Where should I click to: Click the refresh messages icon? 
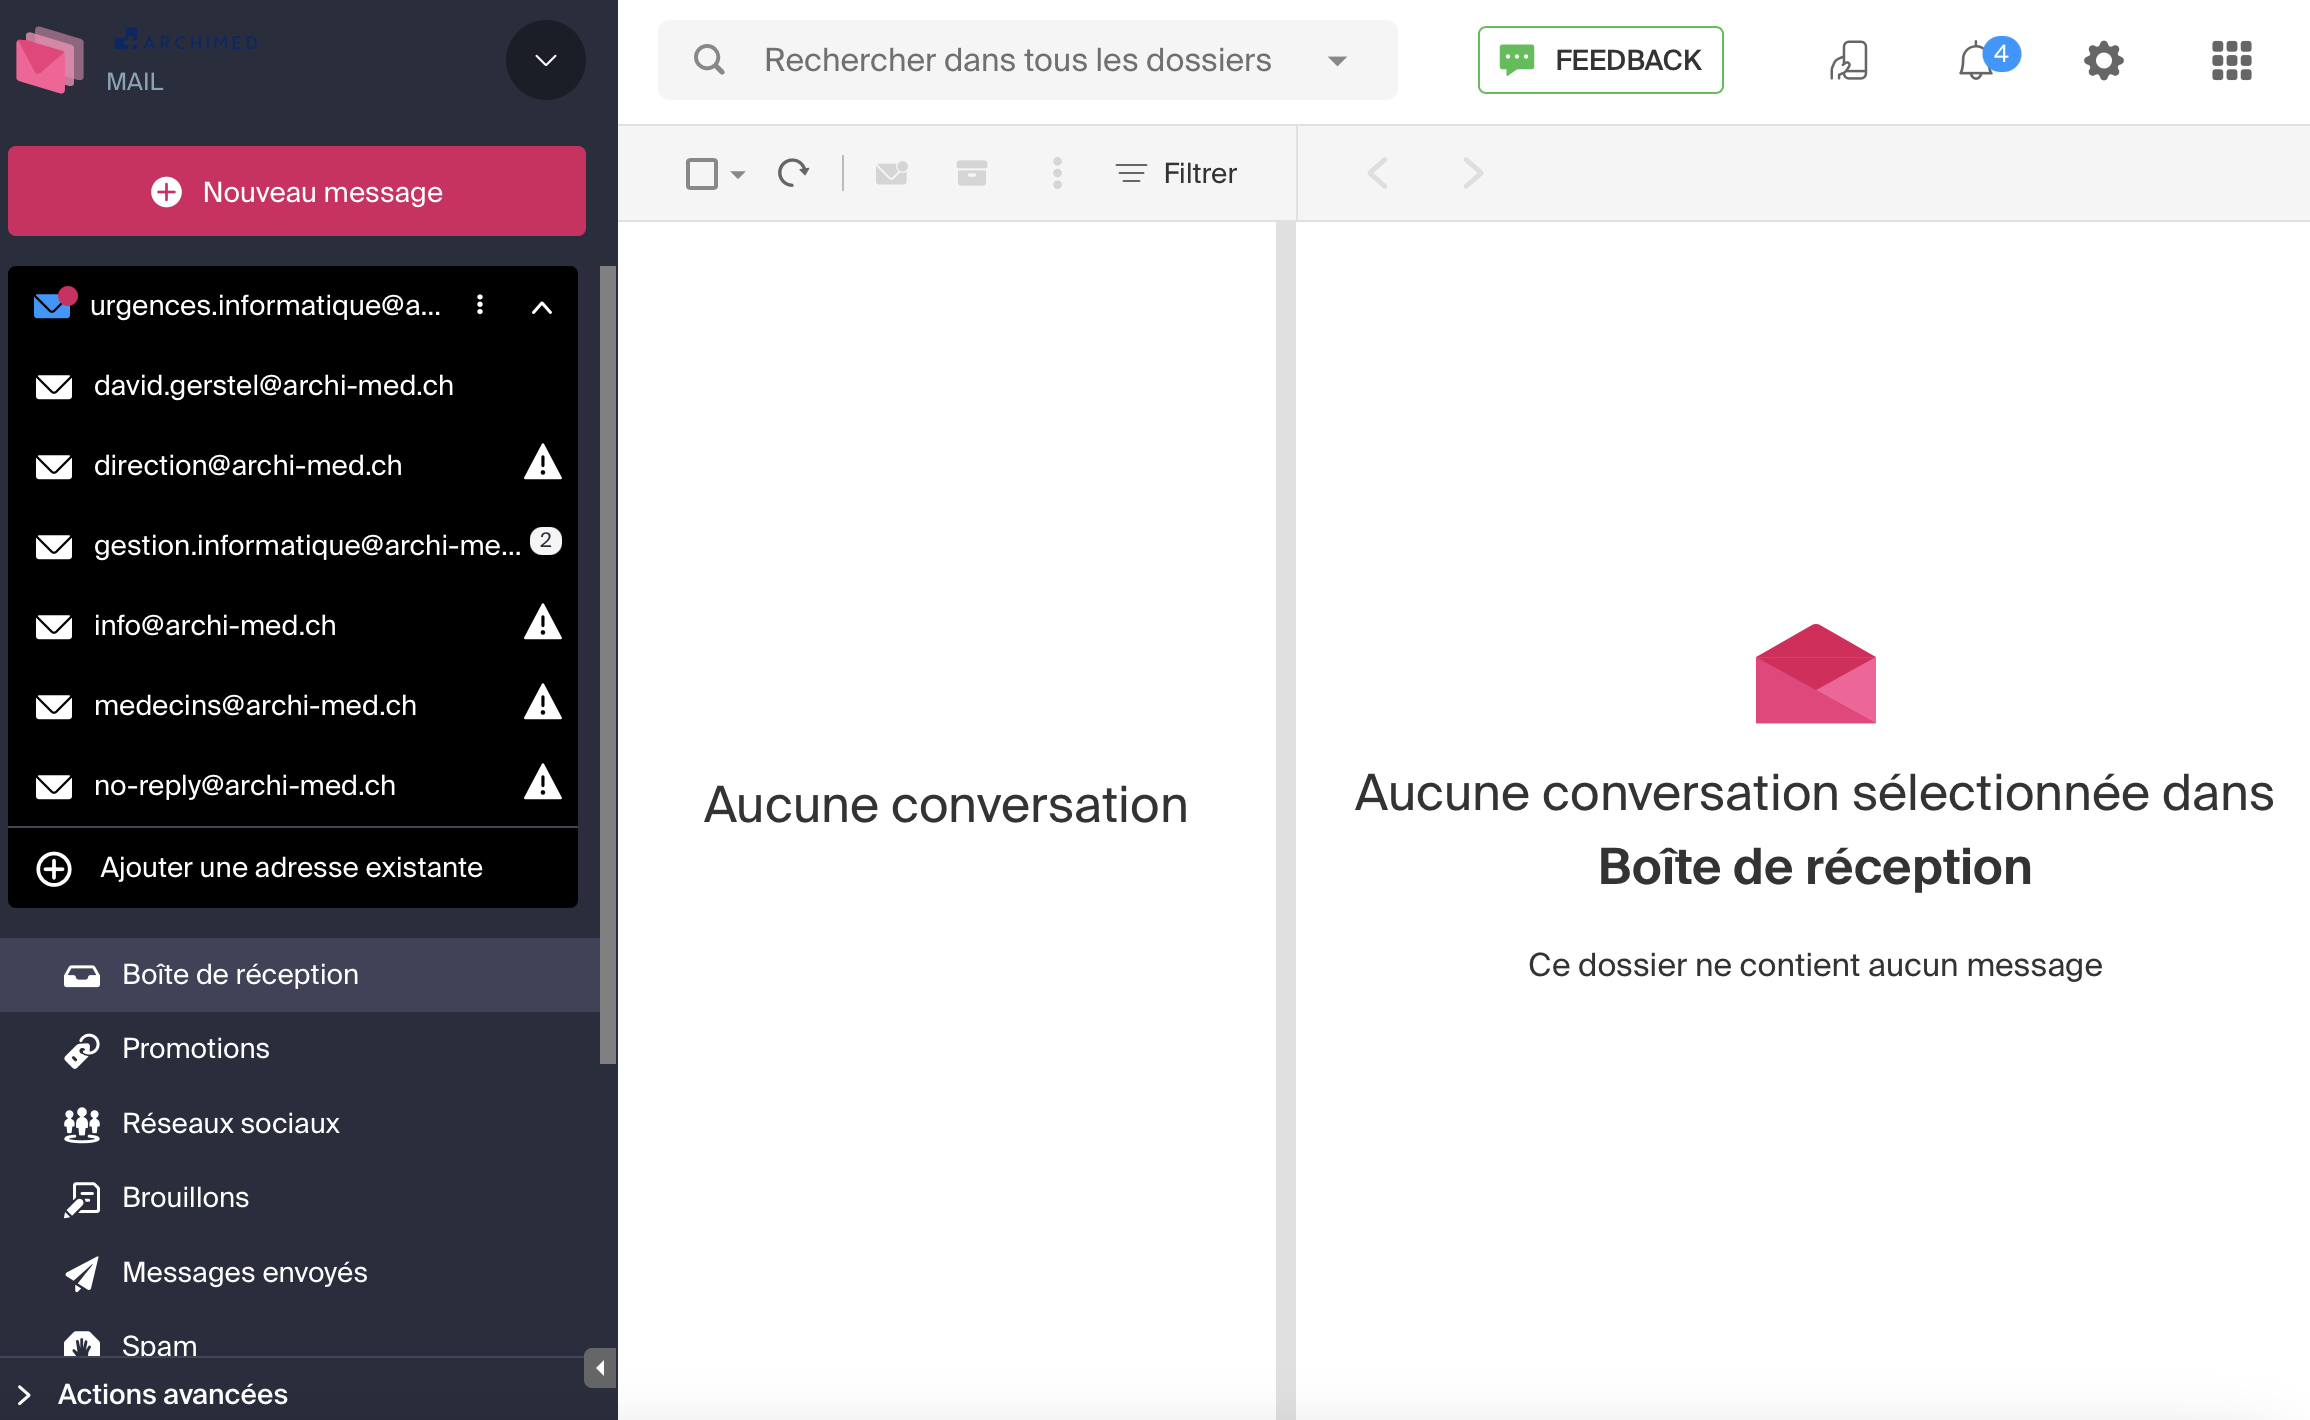792,173
